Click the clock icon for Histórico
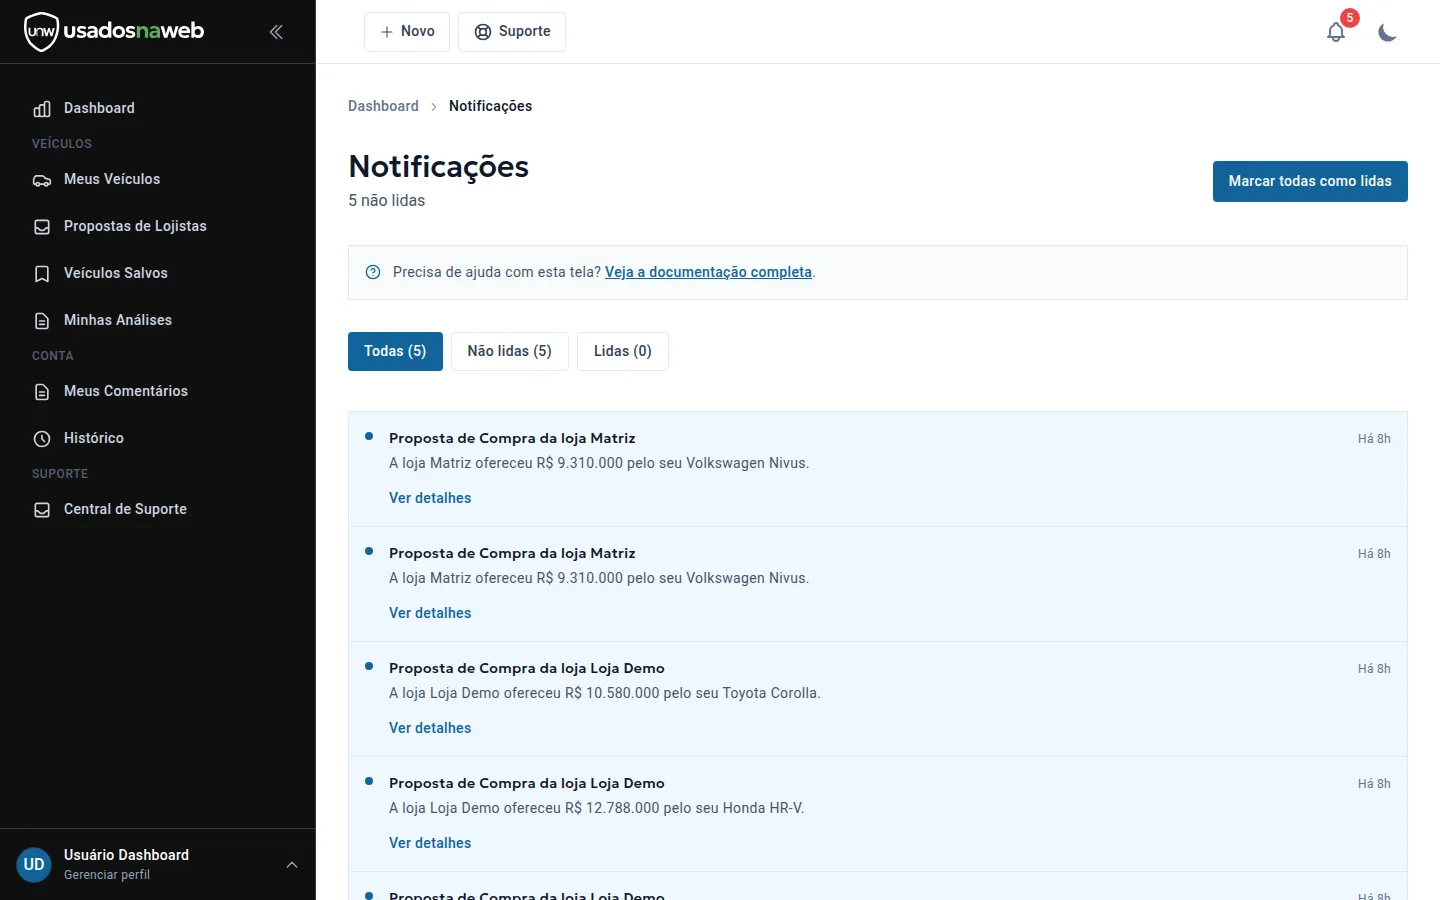 [x=42, y=439]
